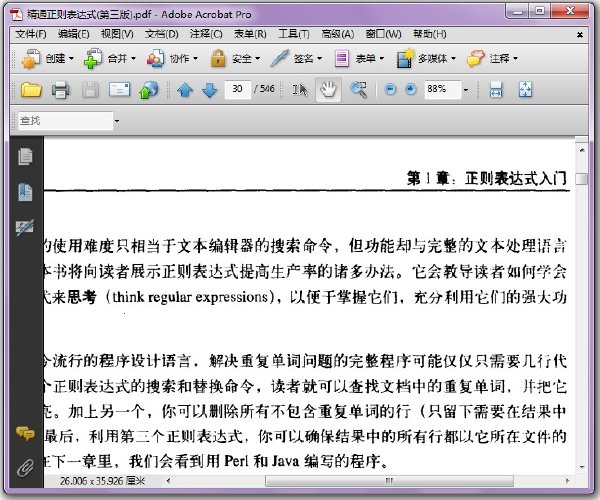This screenshot has height=500, width=600.
Task: Open the View menu (视图)
Action: 117,34
